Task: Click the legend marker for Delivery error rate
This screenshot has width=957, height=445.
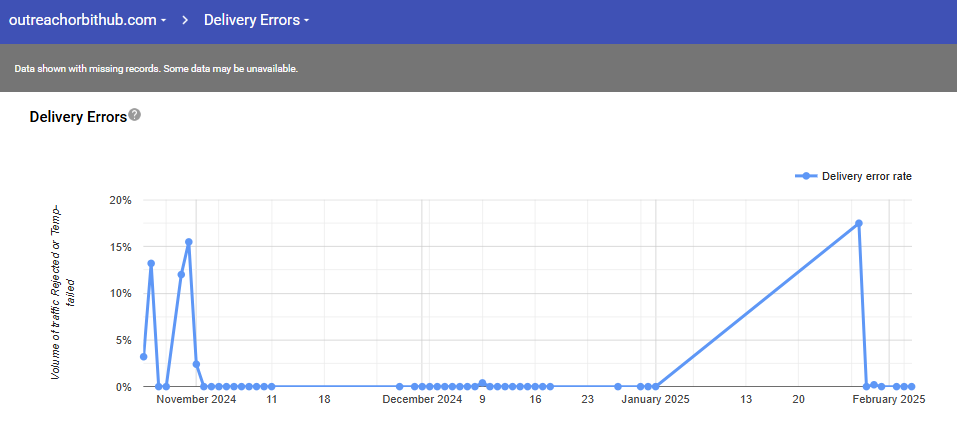Action: point(806,176)
